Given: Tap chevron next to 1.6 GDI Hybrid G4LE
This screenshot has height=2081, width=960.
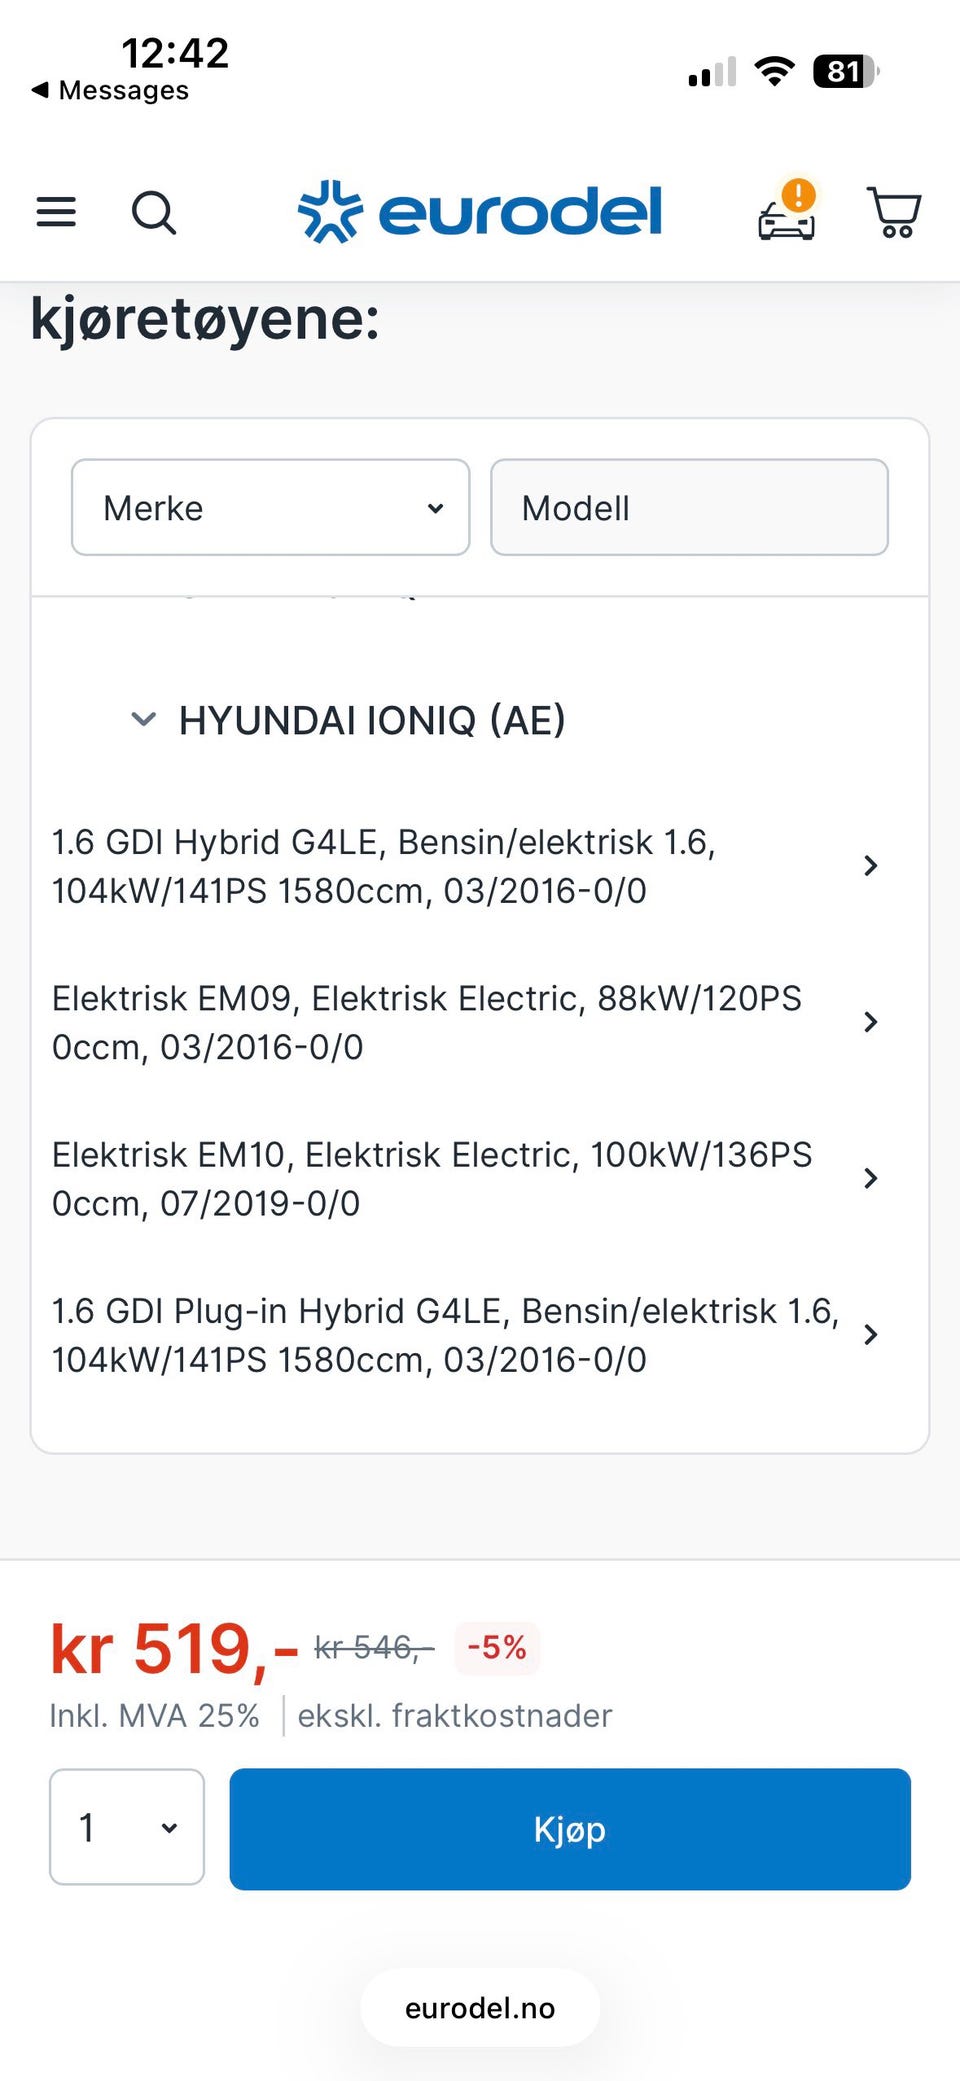Looking at the screenshot, I should pos(871,866).
